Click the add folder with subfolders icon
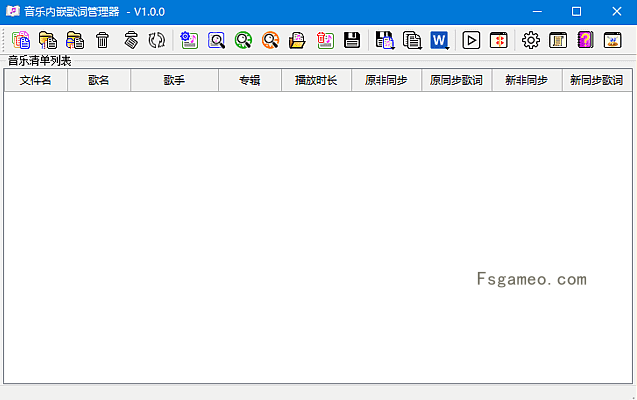 [75, 40]
